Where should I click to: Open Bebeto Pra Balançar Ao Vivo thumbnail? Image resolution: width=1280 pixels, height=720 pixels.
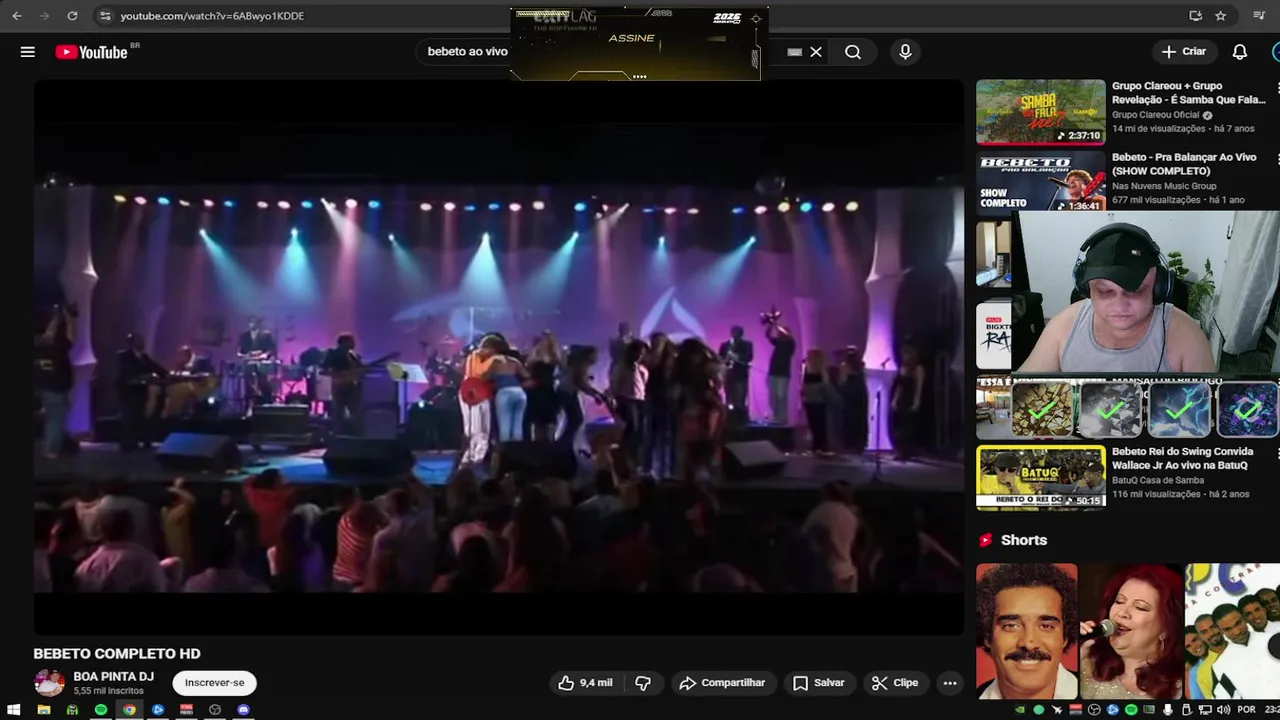coord(1041,181)
